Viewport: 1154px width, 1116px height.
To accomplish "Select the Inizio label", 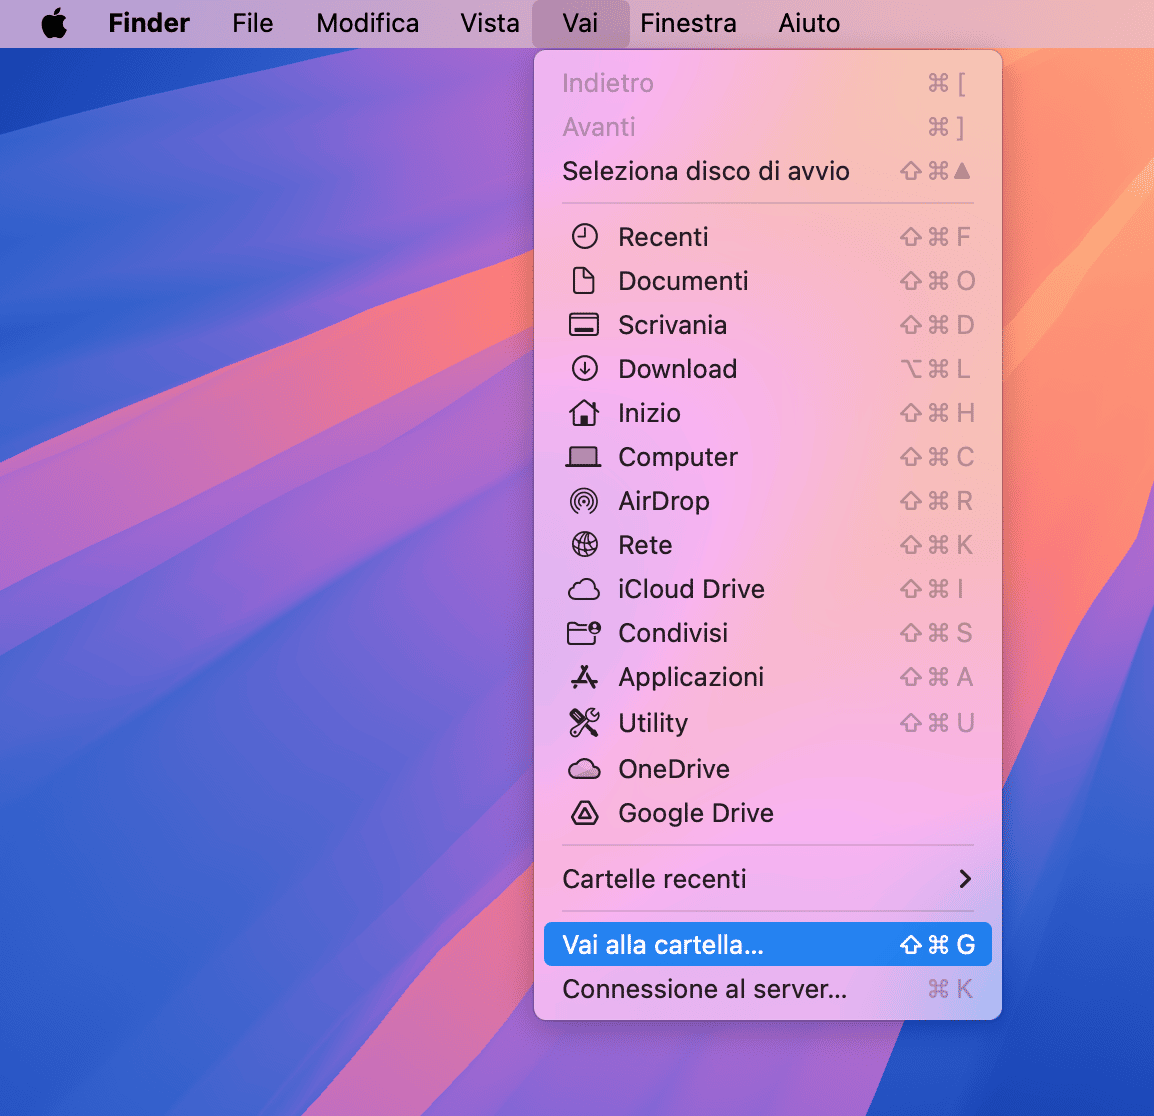I will coord(649,413).
